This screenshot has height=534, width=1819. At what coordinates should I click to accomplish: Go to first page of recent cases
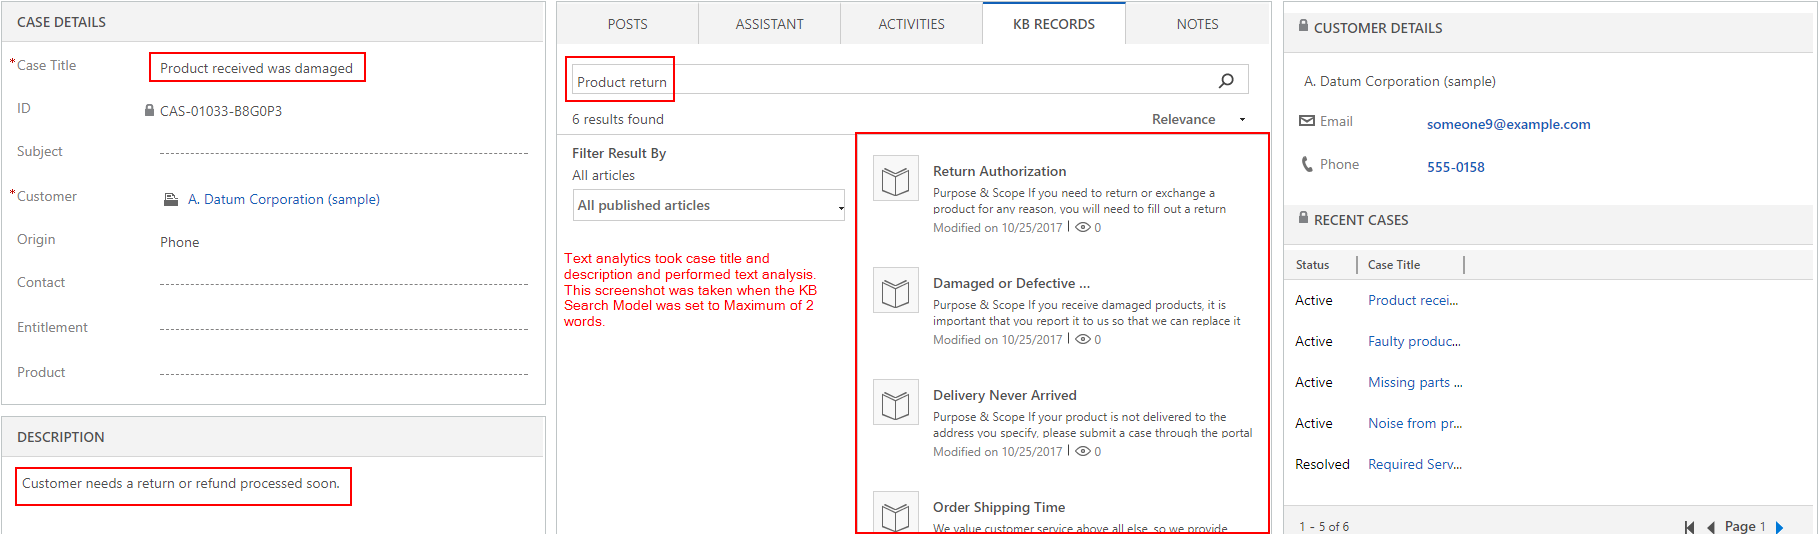point(1689,527)
